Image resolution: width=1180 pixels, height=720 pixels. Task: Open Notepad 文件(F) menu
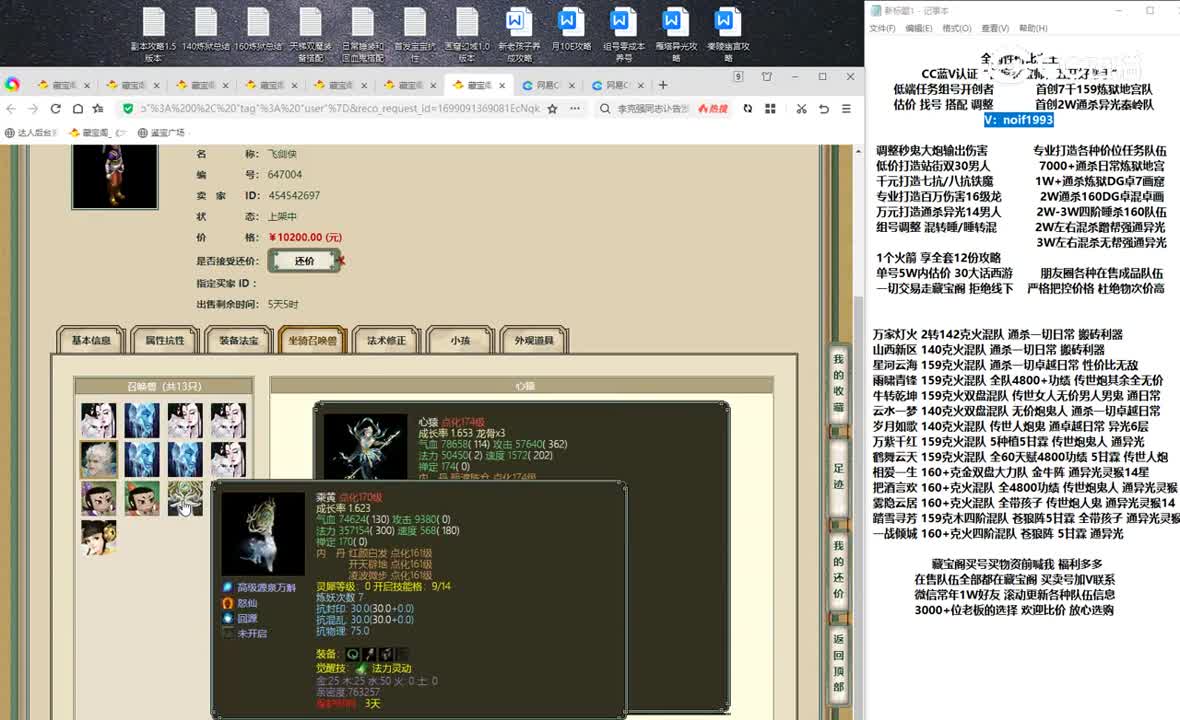point(882,28)
